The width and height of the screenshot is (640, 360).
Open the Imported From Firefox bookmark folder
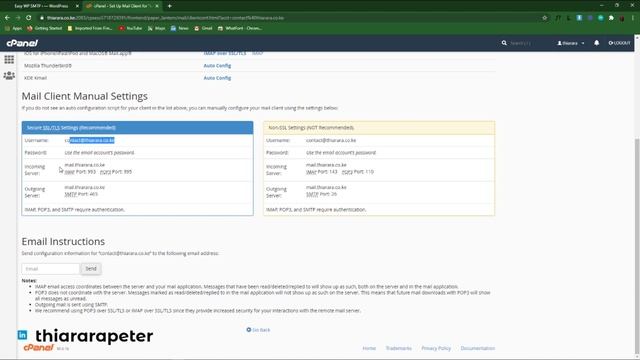pyautogui.click(x=90, y=29)
